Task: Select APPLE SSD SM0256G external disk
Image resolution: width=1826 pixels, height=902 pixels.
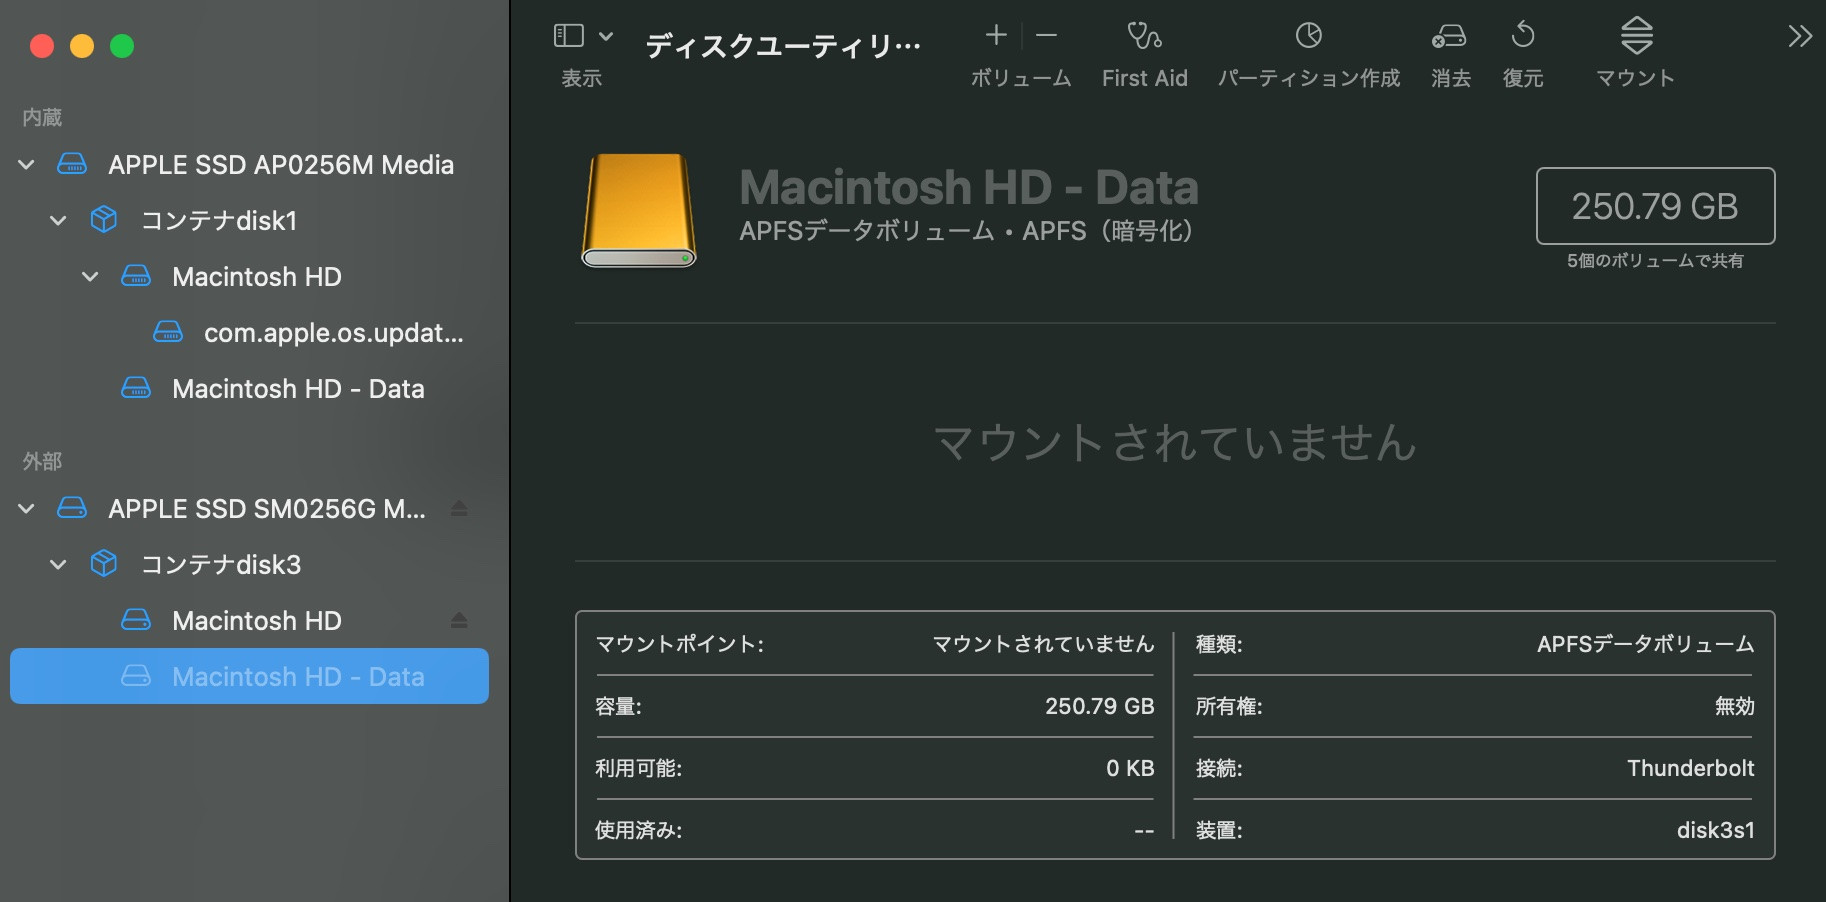Action: [x=266, y=509]
